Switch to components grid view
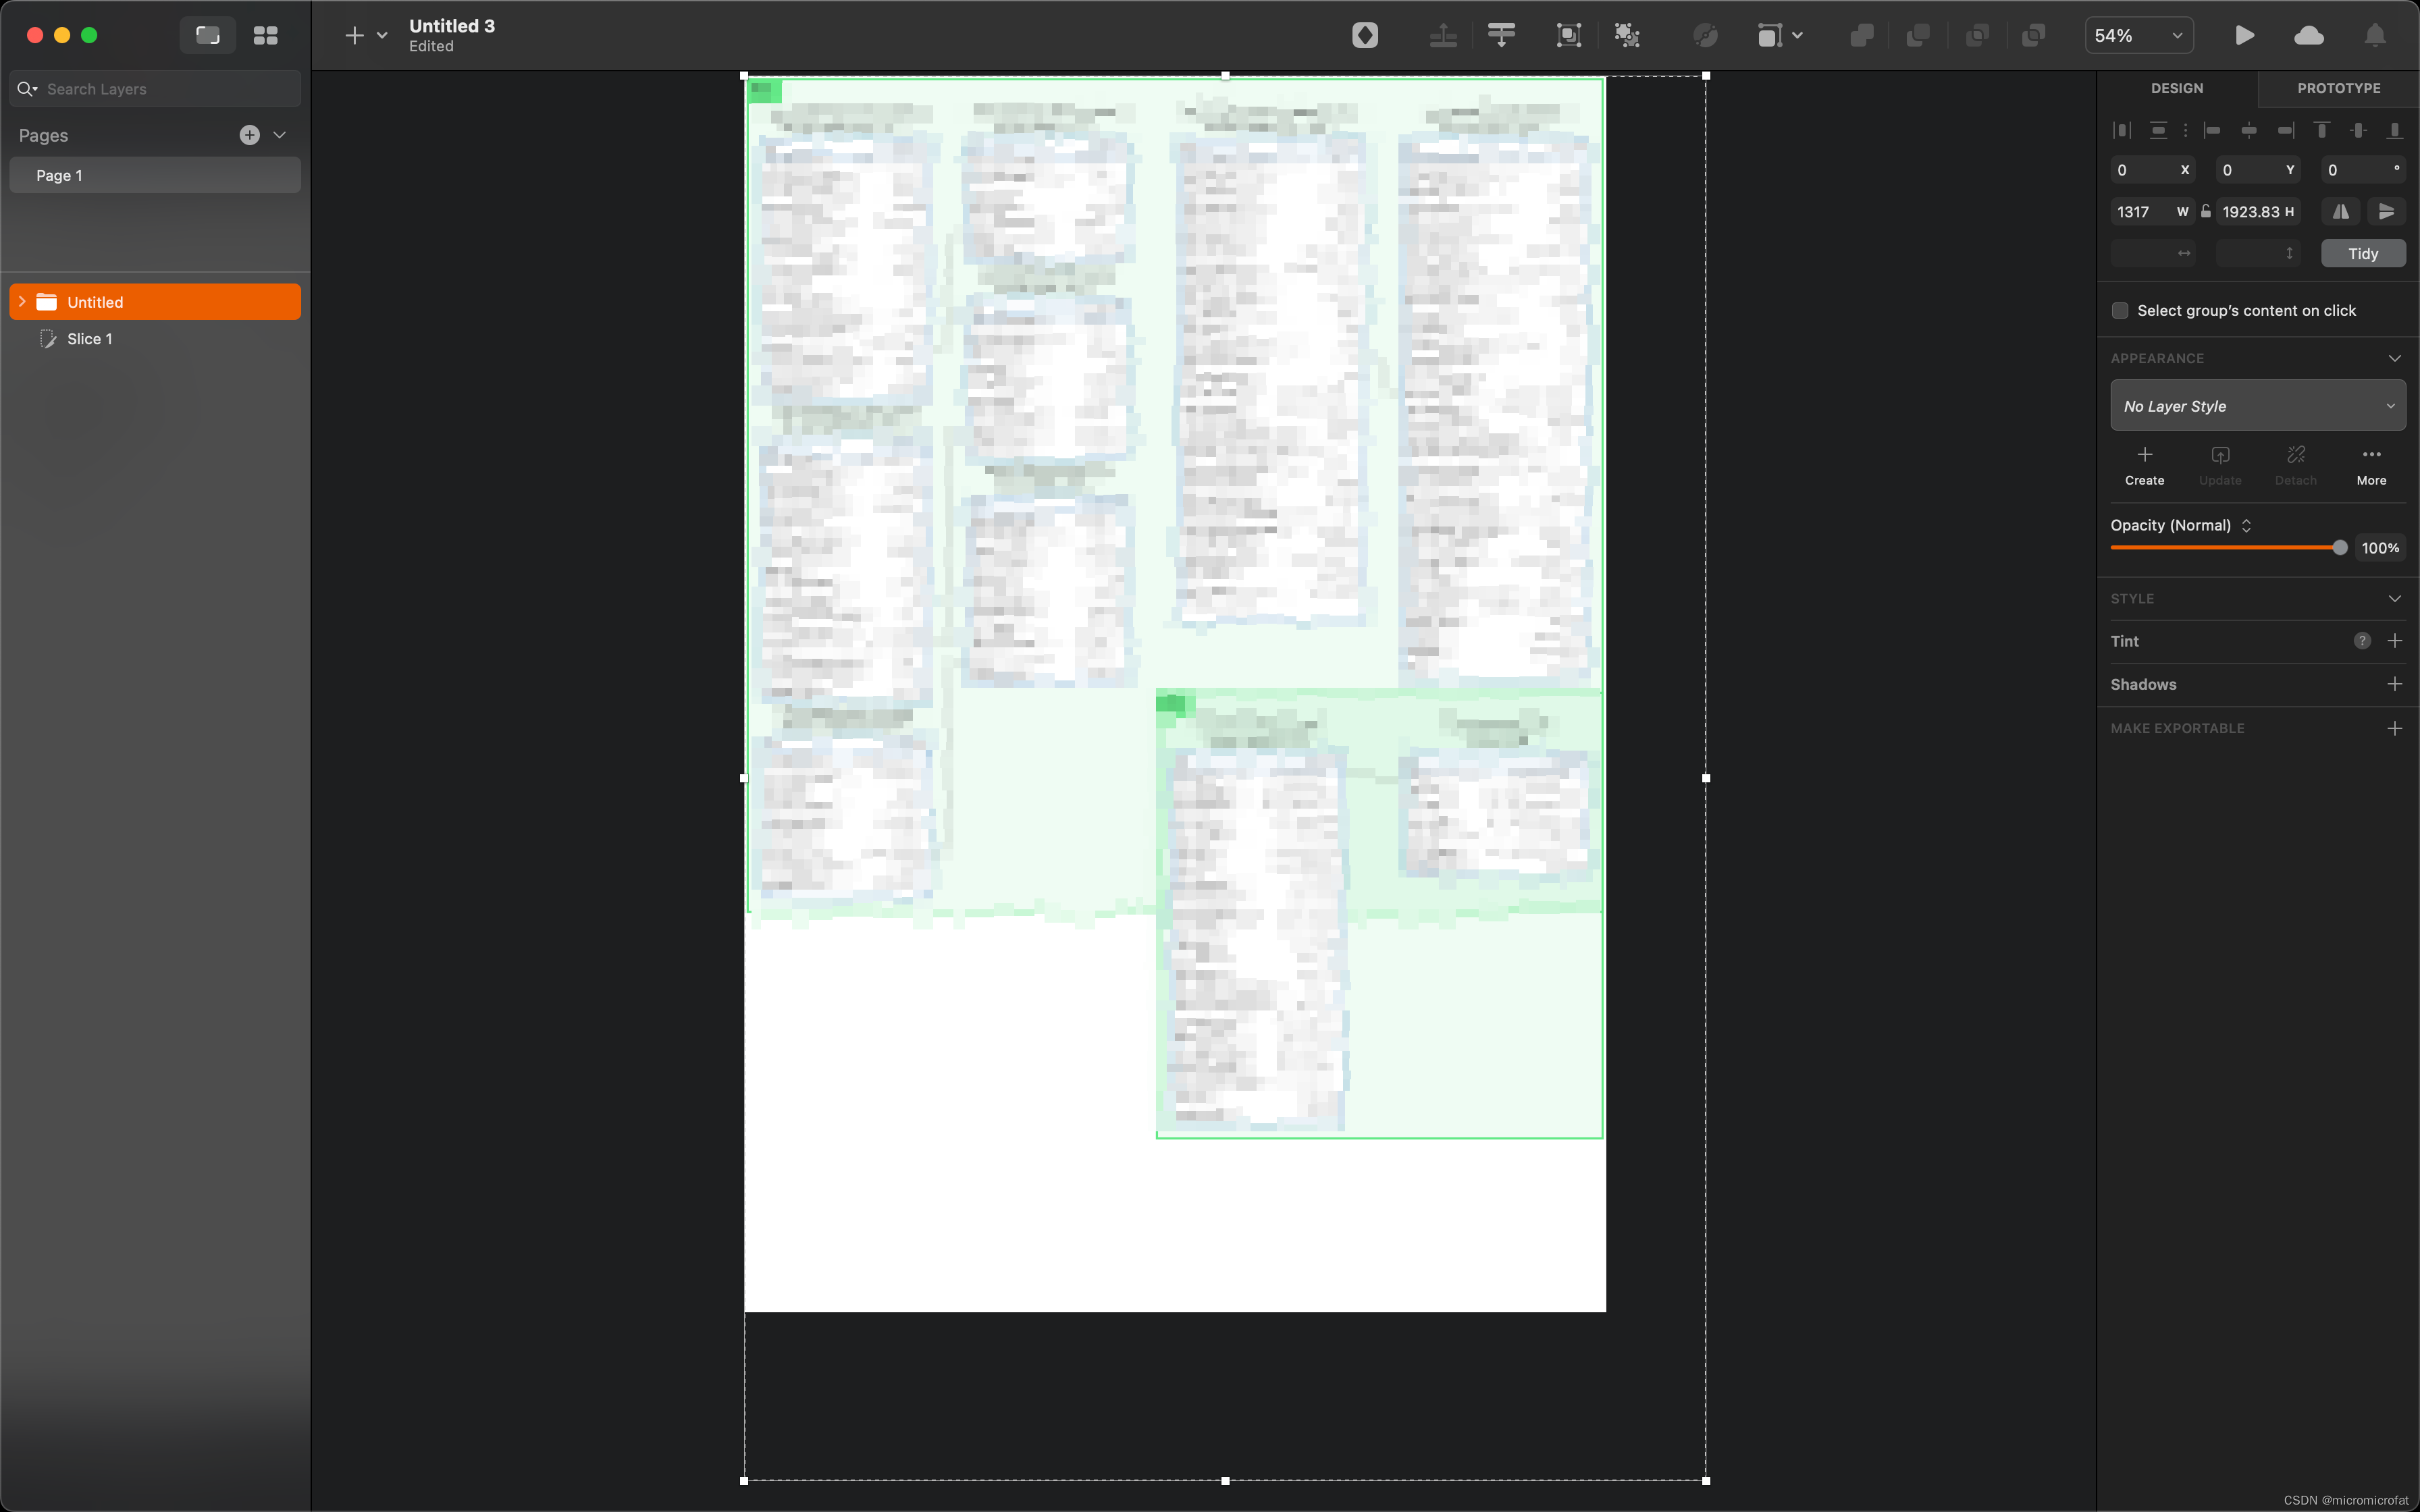Viewport: 2420px width, 1512px height. (x=265, y=36)
